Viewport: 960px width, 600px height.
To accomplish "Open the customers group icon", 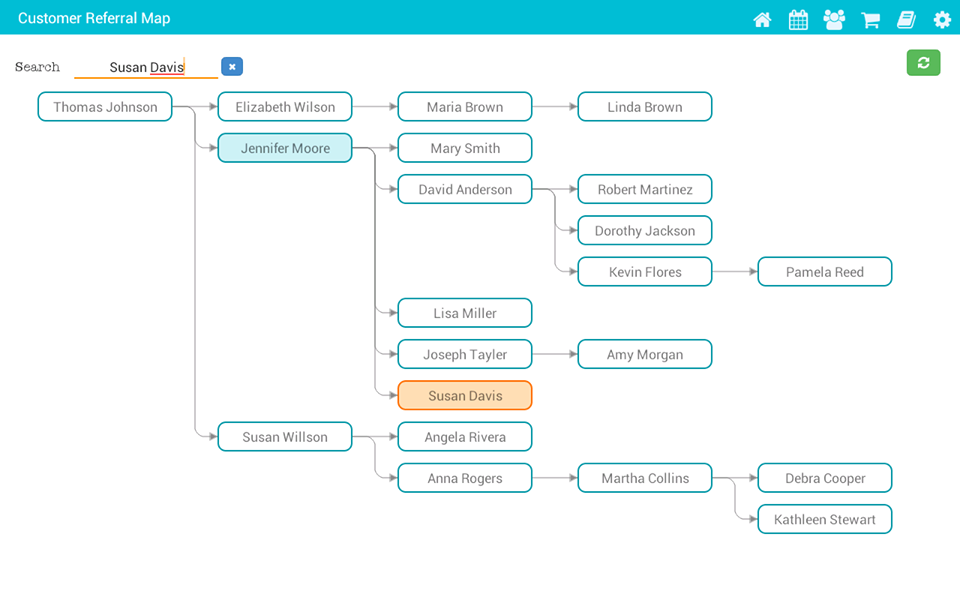I will (x=834, y=20).
